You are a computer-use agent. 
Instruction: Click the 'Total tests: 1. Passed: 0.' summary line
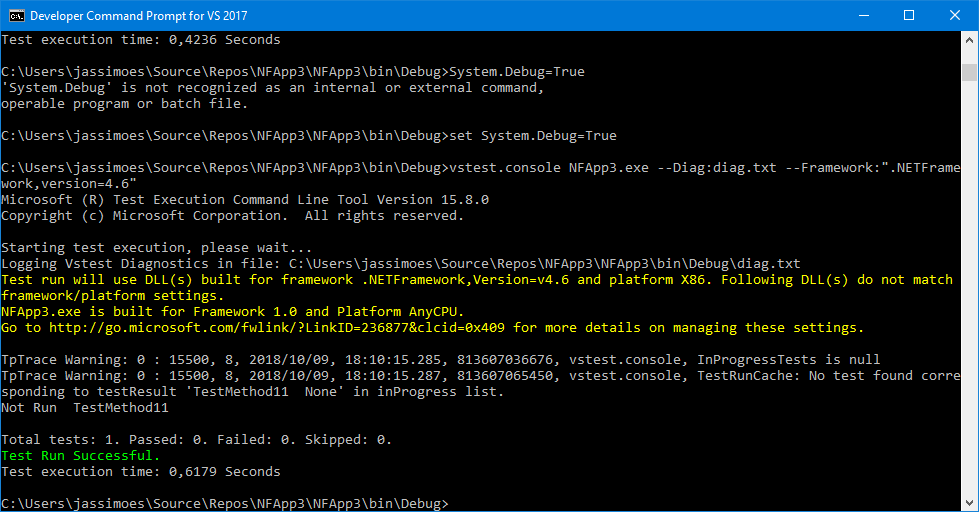(197, 440)
